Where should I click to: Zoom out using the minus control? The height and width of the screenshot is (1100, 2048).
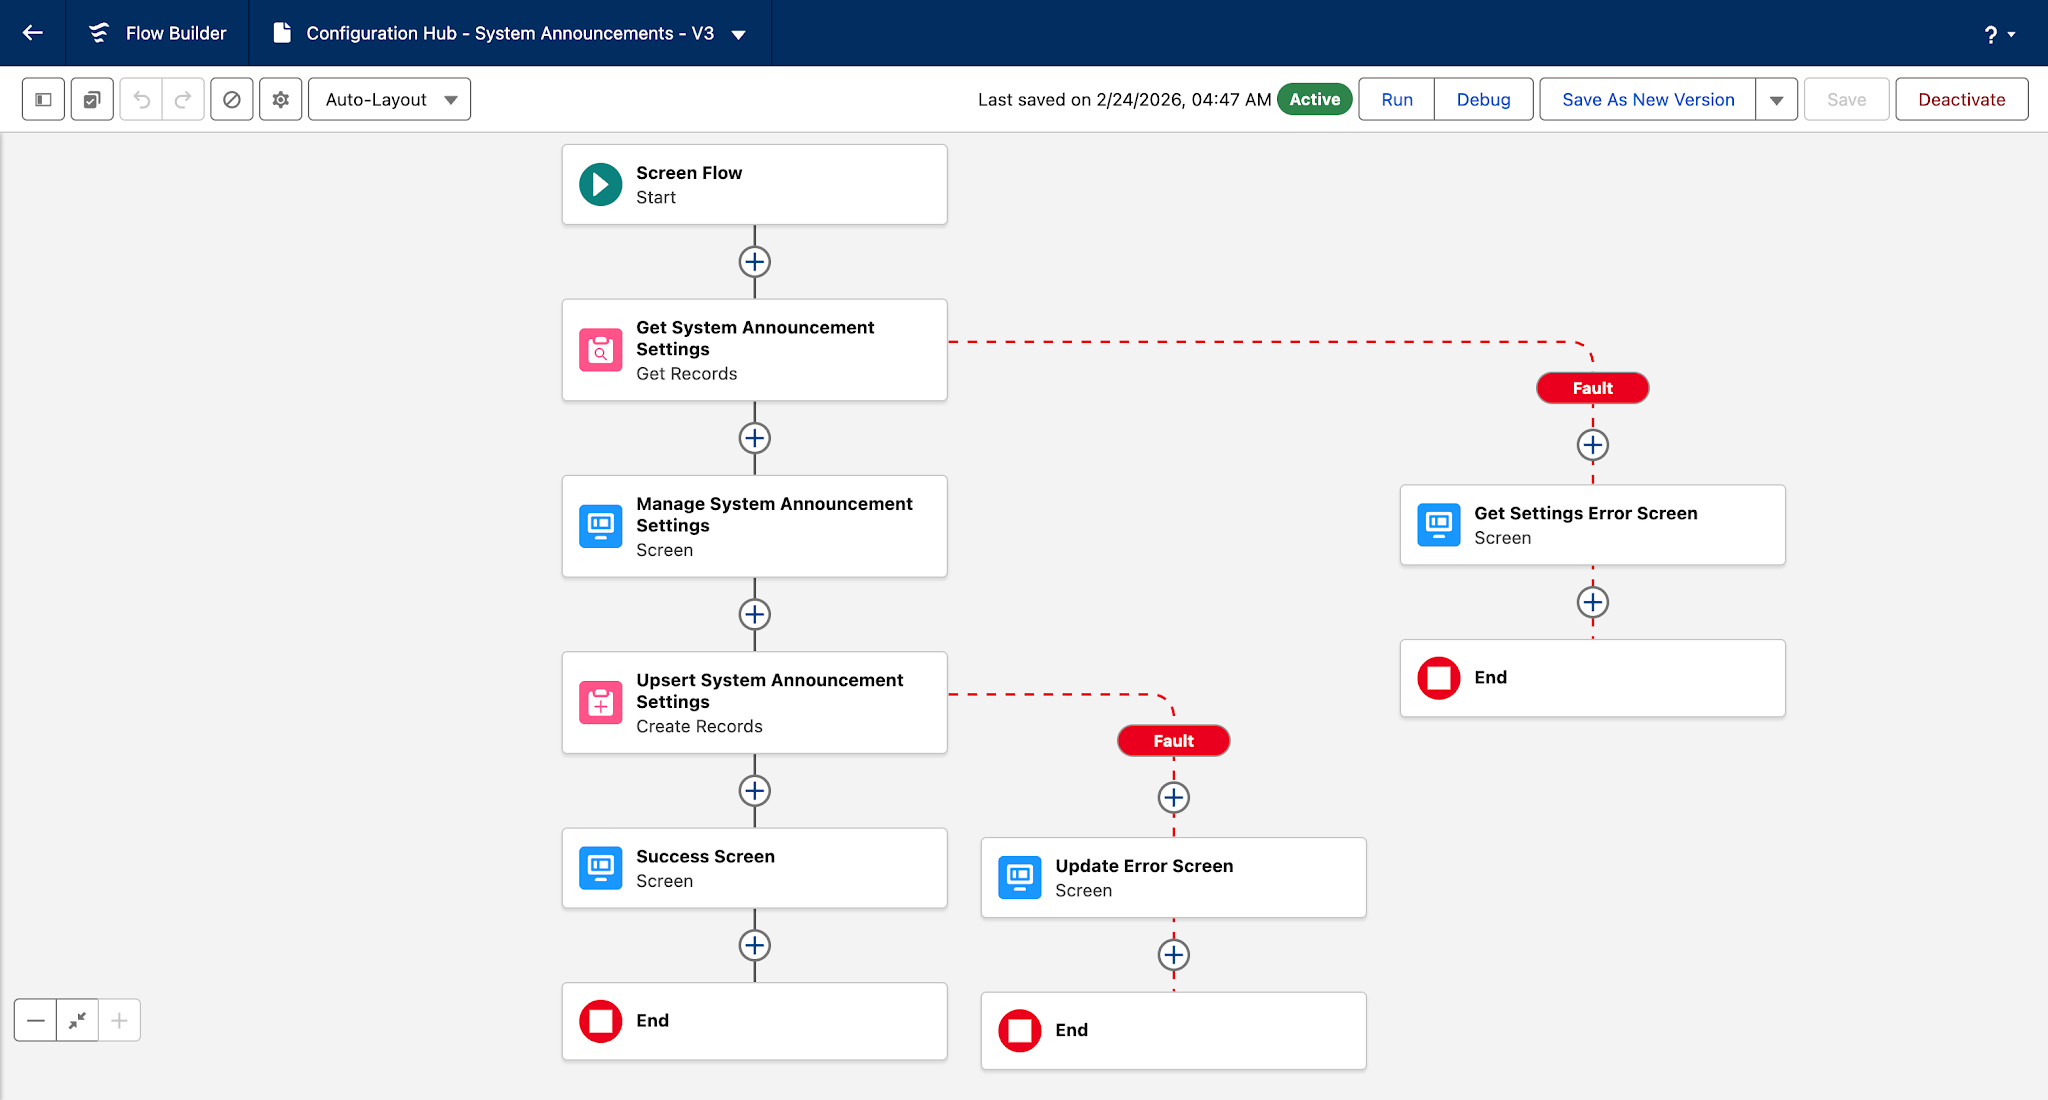35,1020
